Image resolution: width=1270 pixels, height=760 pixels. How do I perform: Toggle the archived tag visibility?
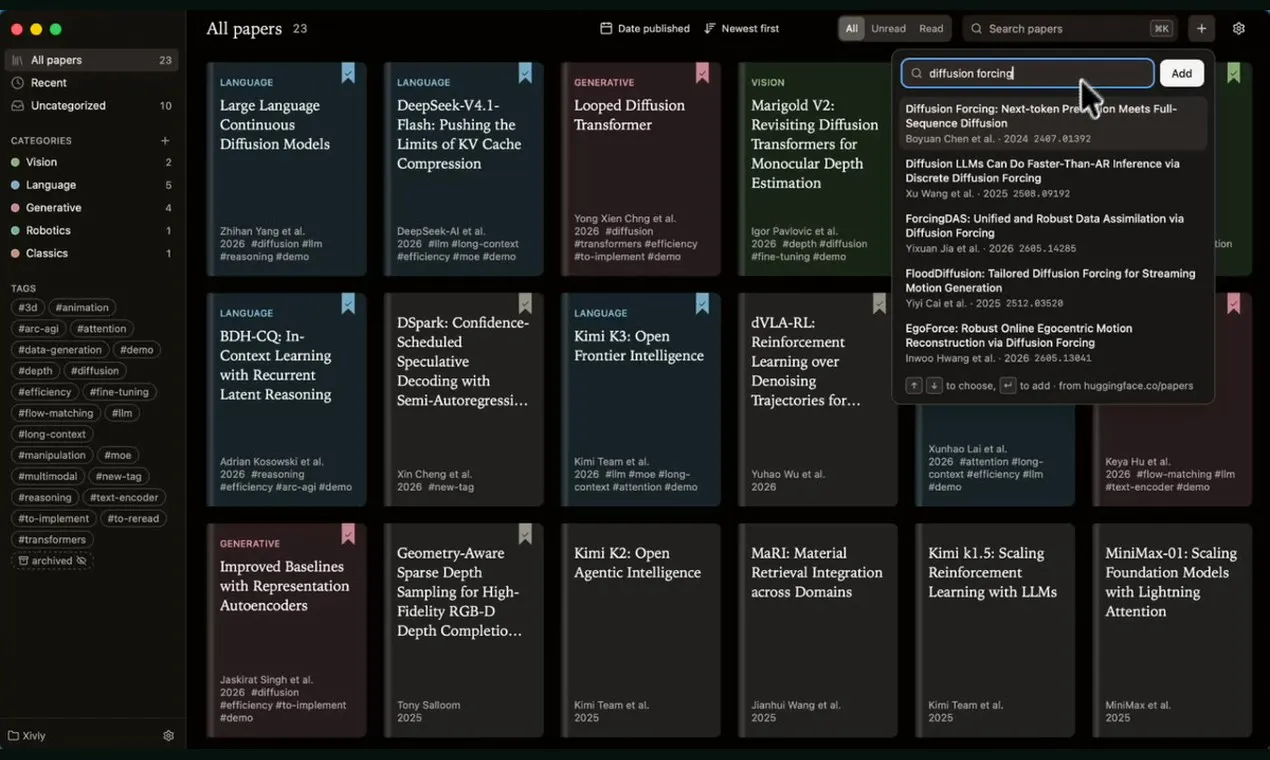[52, 561]
